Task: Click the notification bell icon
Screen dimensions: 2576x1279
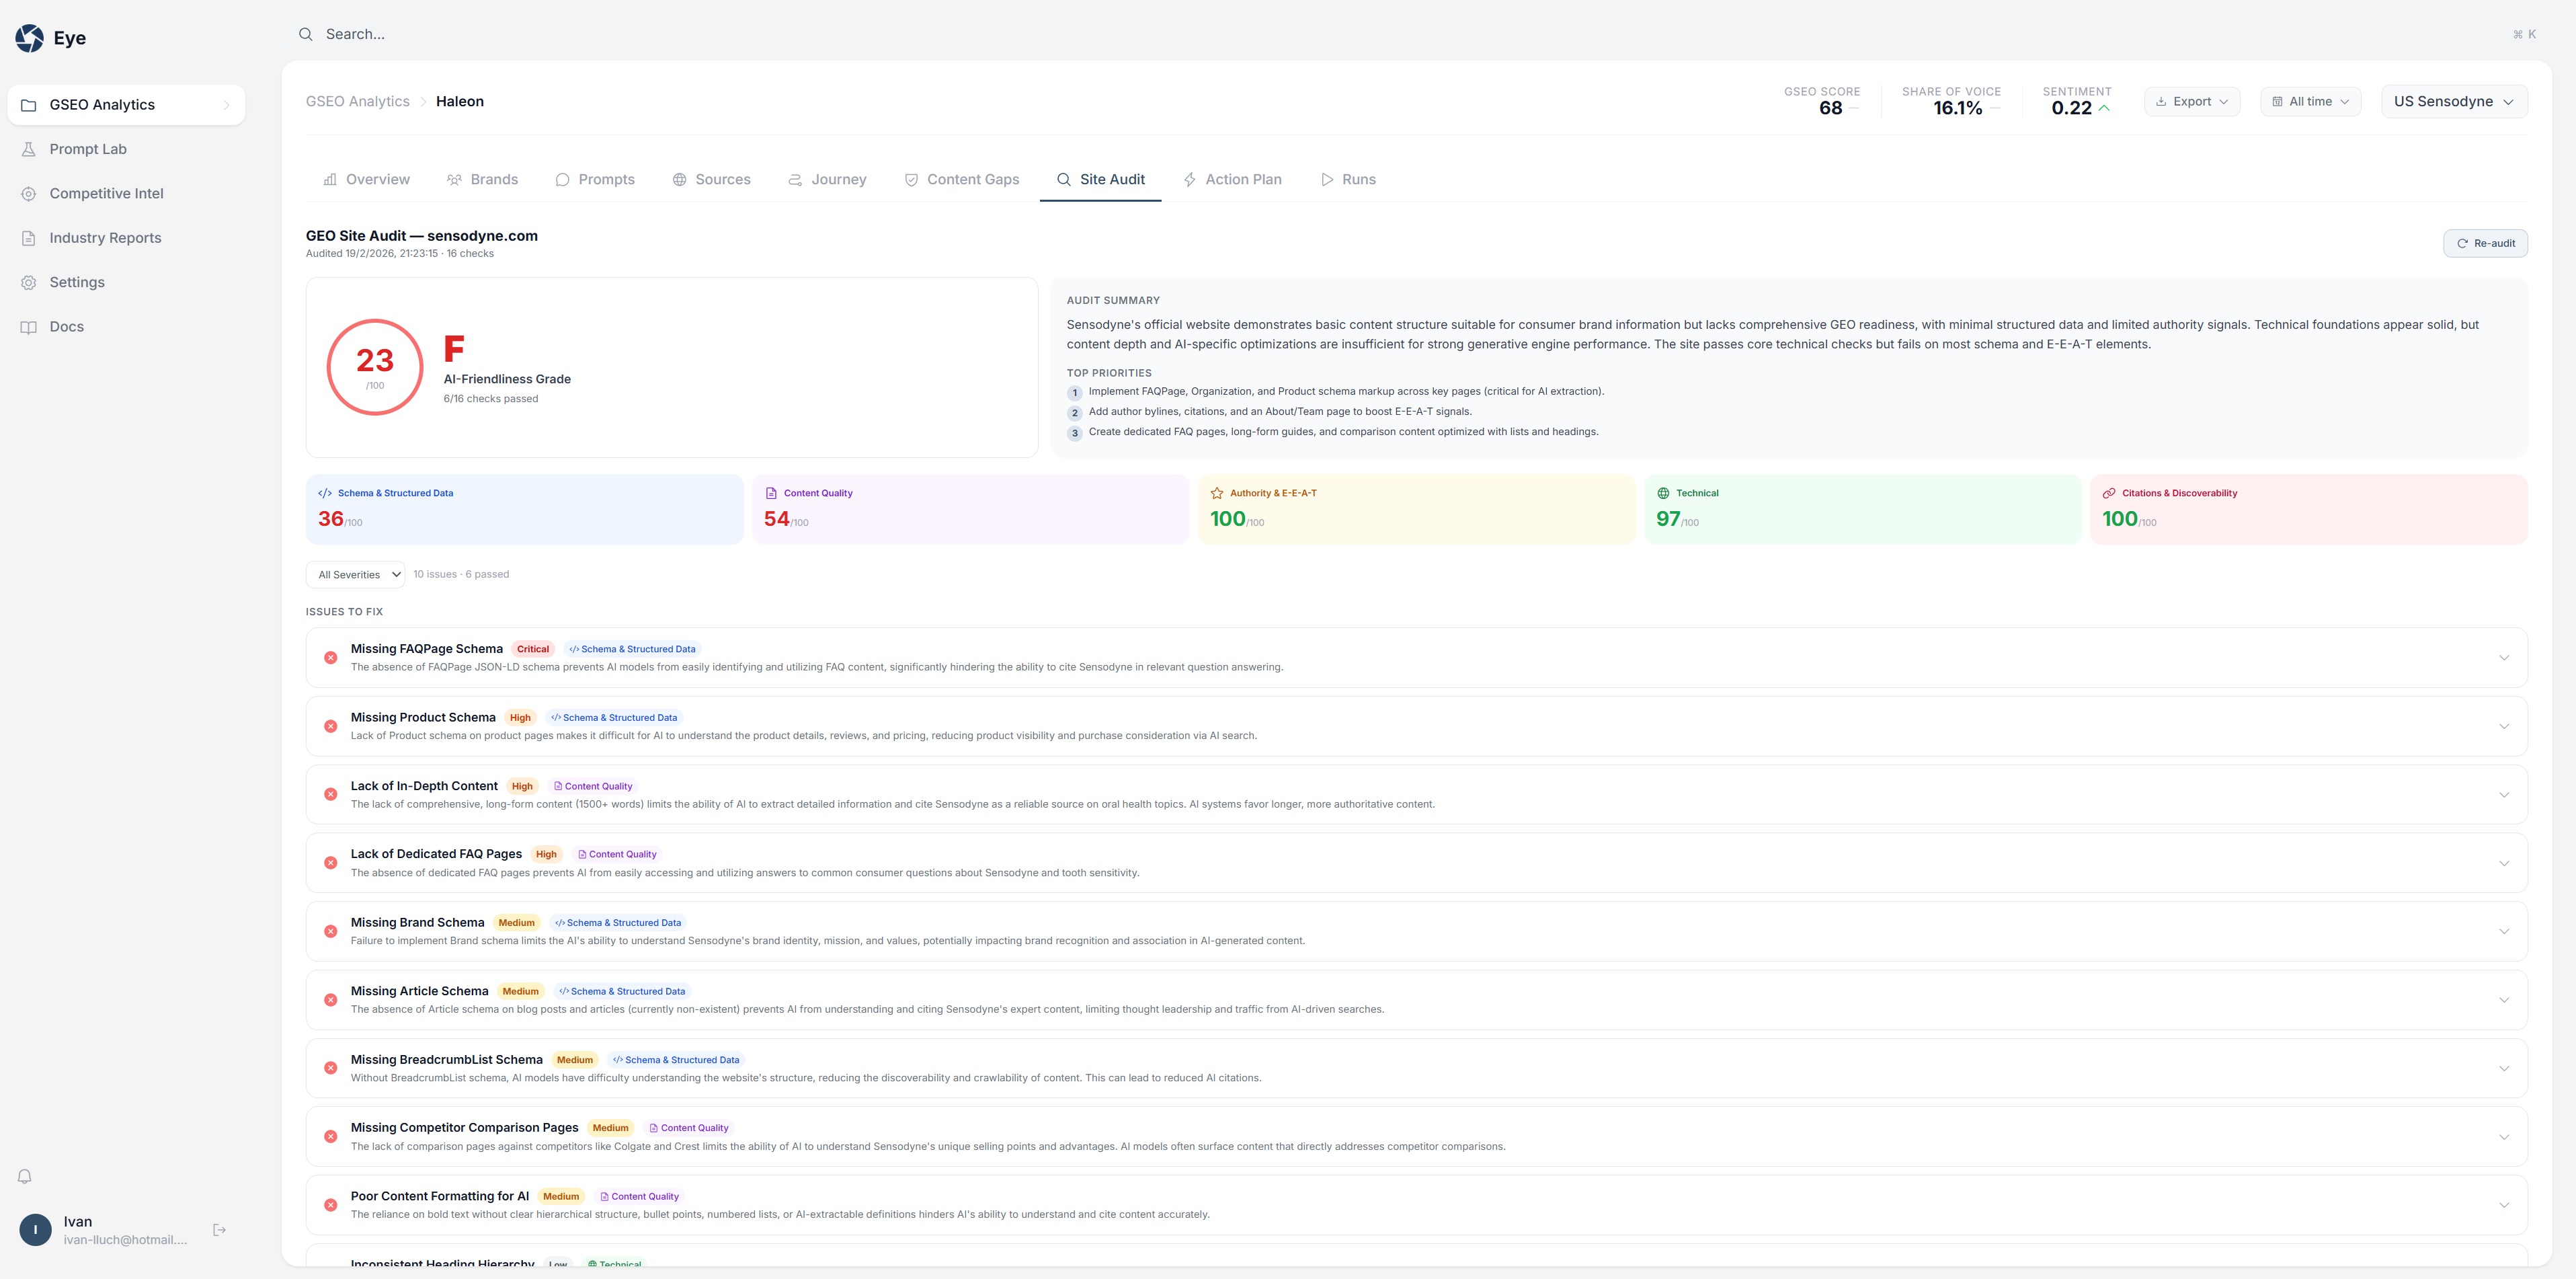Action: [x=25, y=1176]
